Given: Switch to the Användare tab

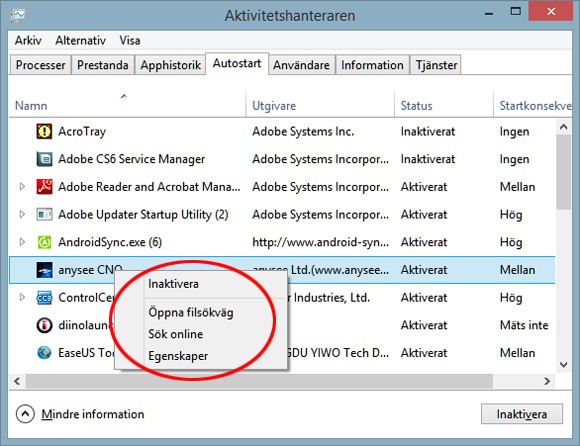Looking at the screenshot, I should coord(301,65).
